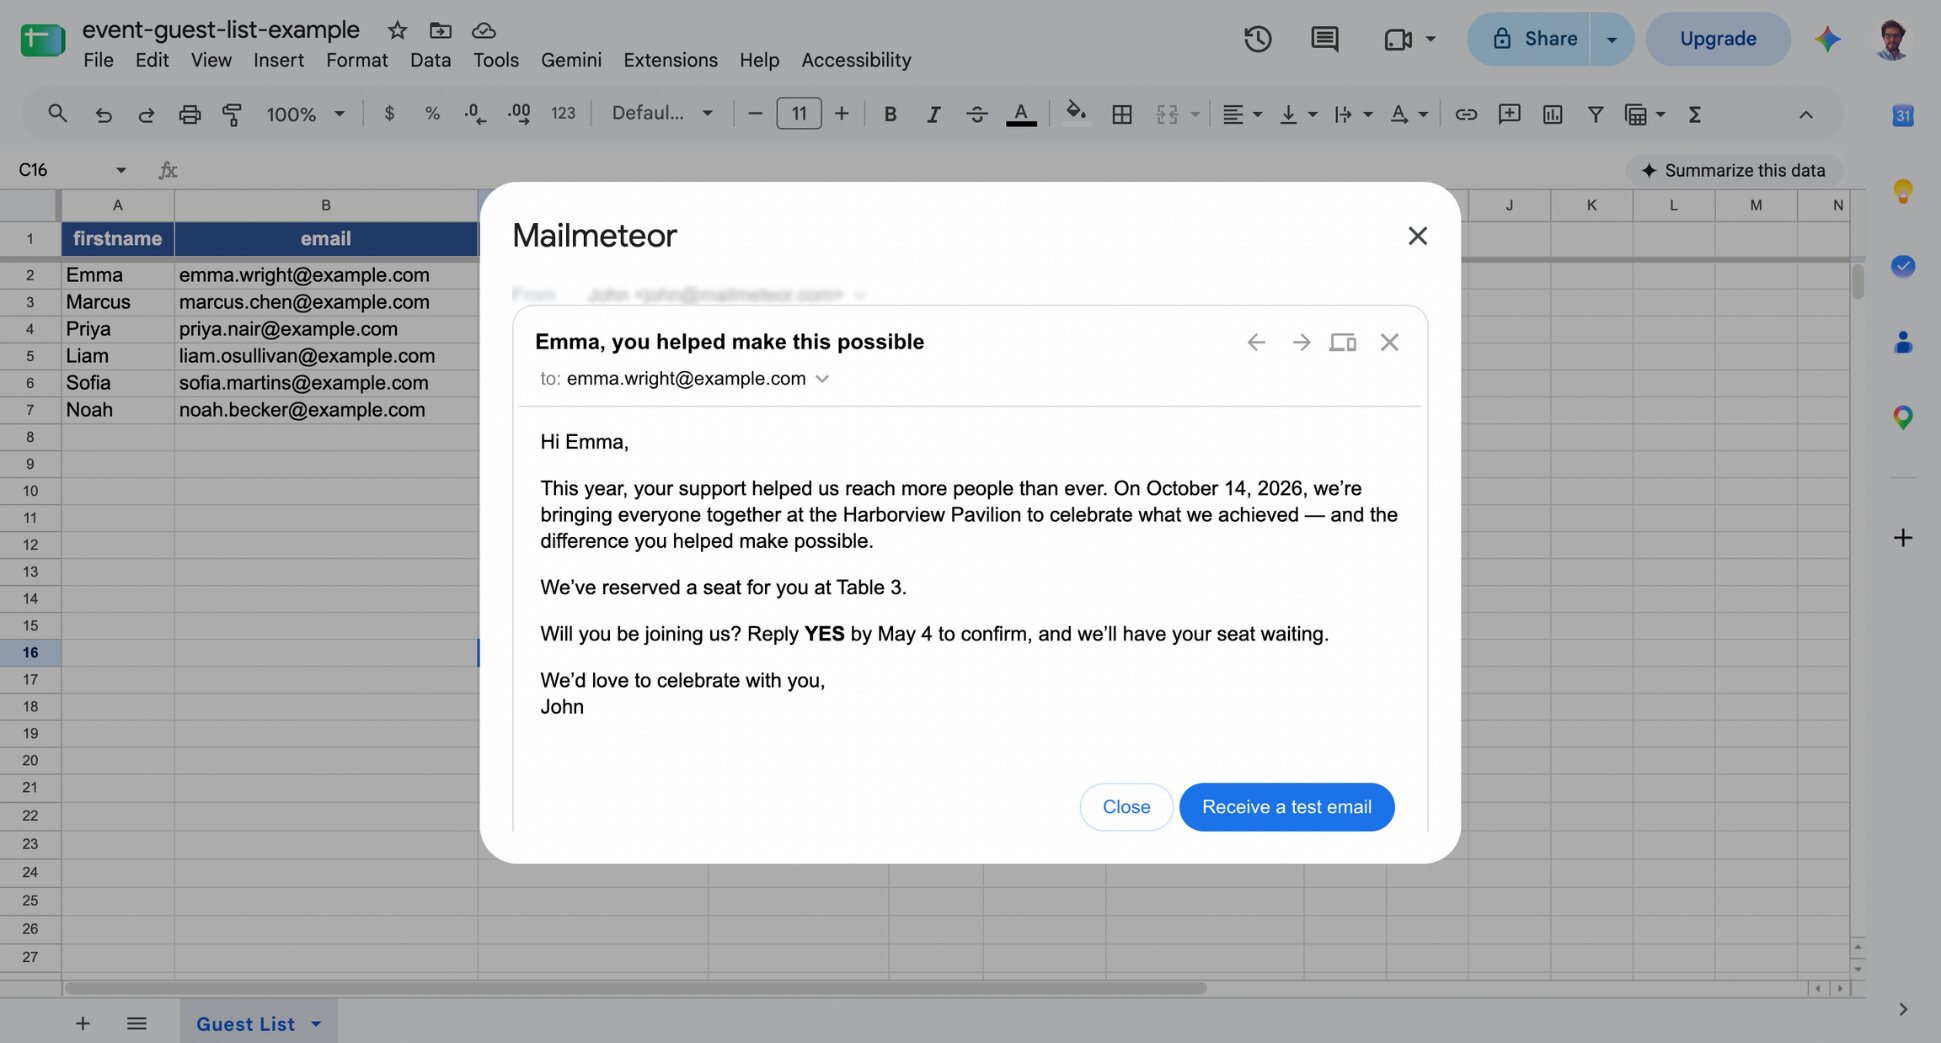Open the functions sigma menu

click(x=1695, y=114)
